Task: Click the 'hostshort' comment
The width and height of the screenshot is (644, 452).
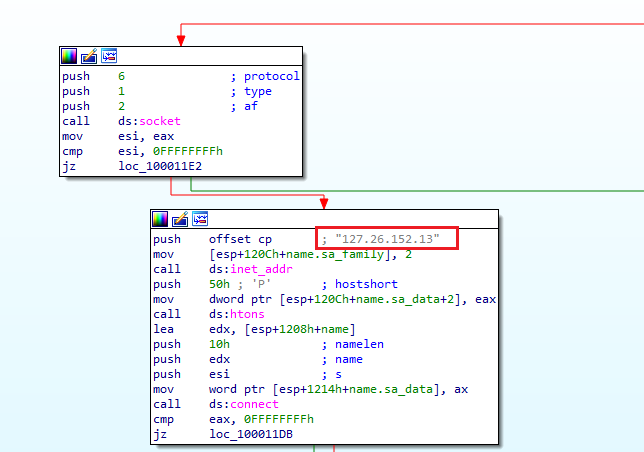Action: point(366,284)
